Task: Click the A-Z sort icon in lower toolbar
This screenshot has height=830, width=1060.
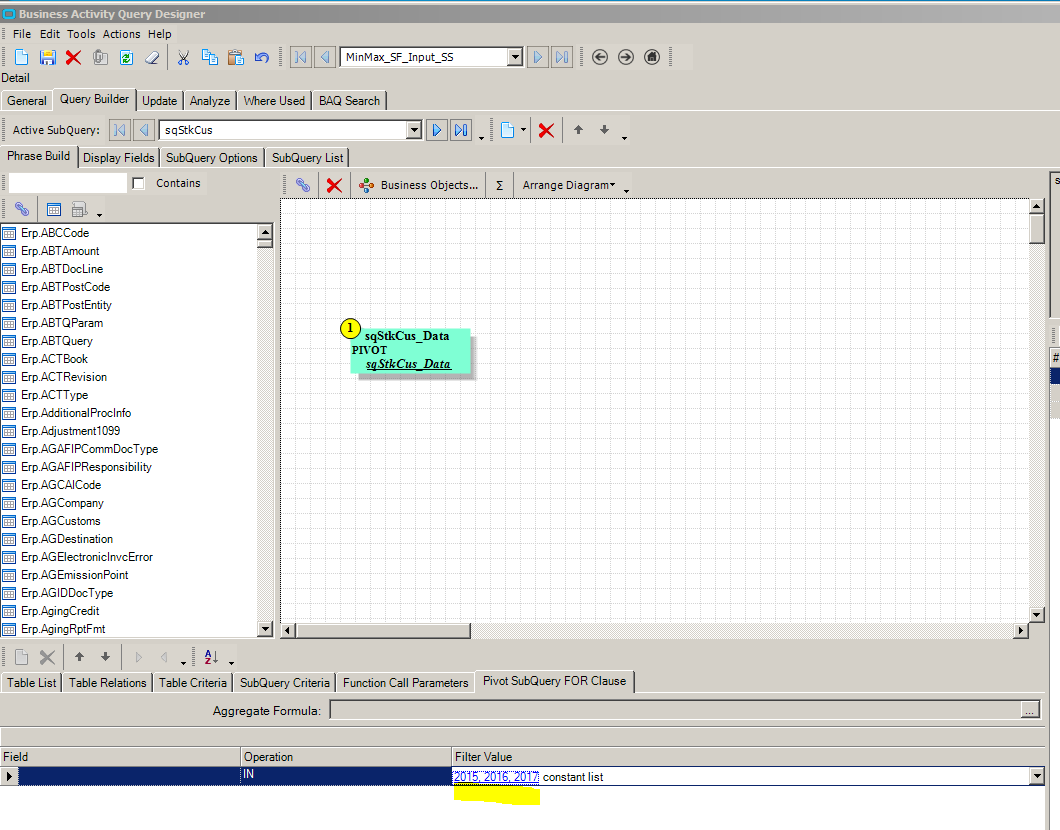Action: (212, 656)
